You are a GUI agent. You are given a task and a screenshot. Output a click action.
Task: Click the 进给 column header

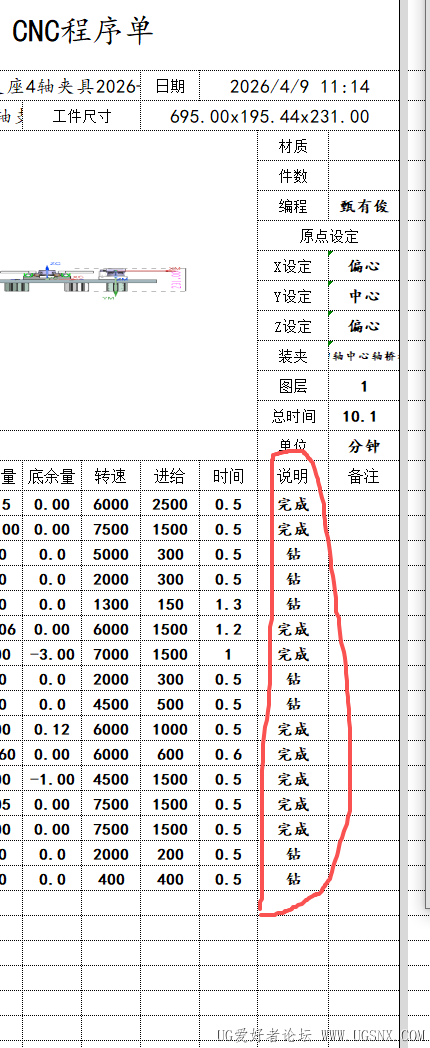[170, 477]
